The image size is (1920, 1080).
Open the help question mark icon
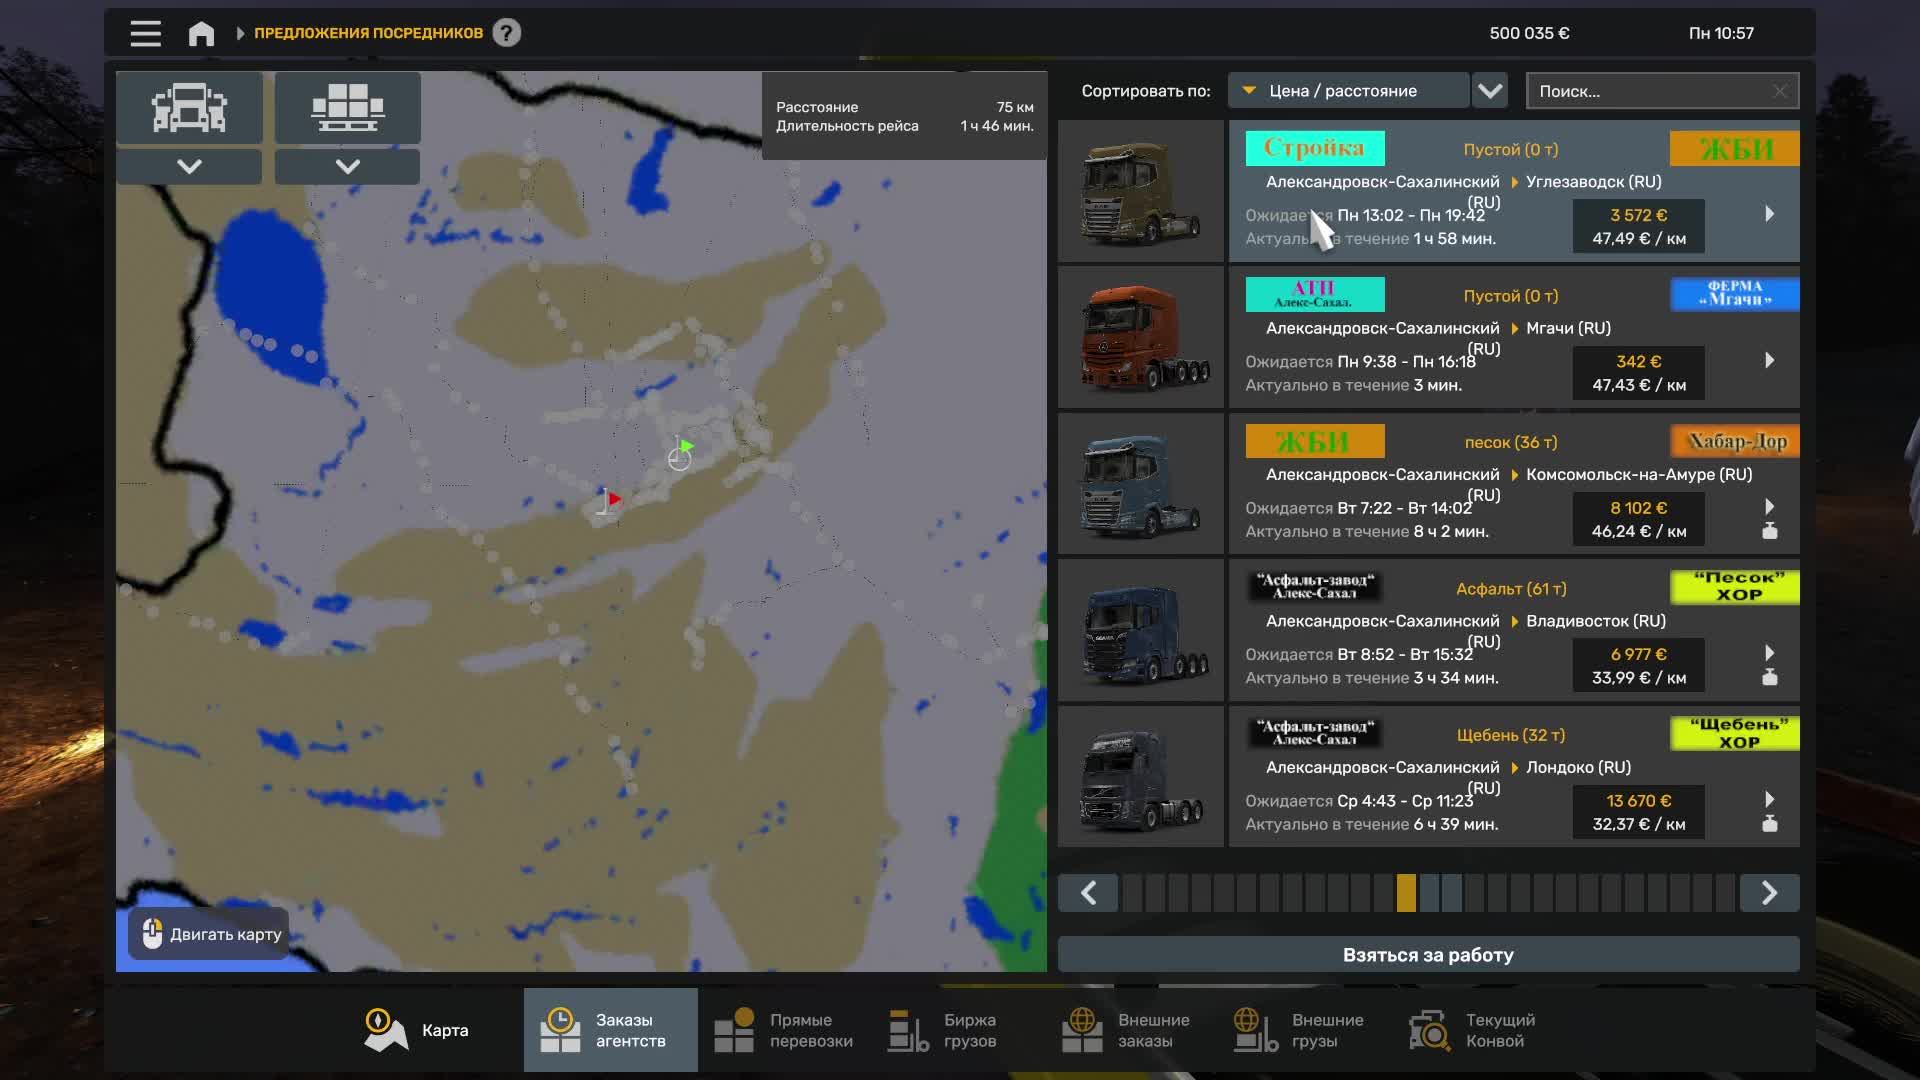tap(507, 33)
